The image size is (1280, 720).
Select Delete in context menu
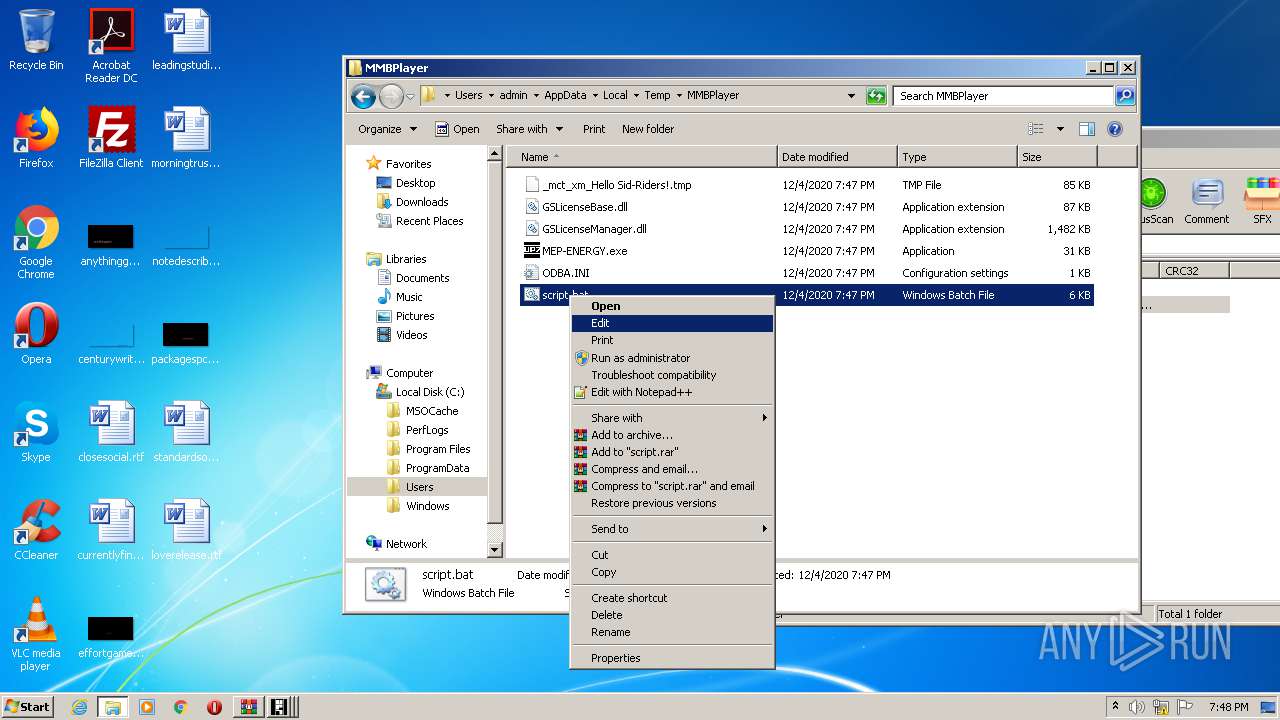[x=672, y=615]
